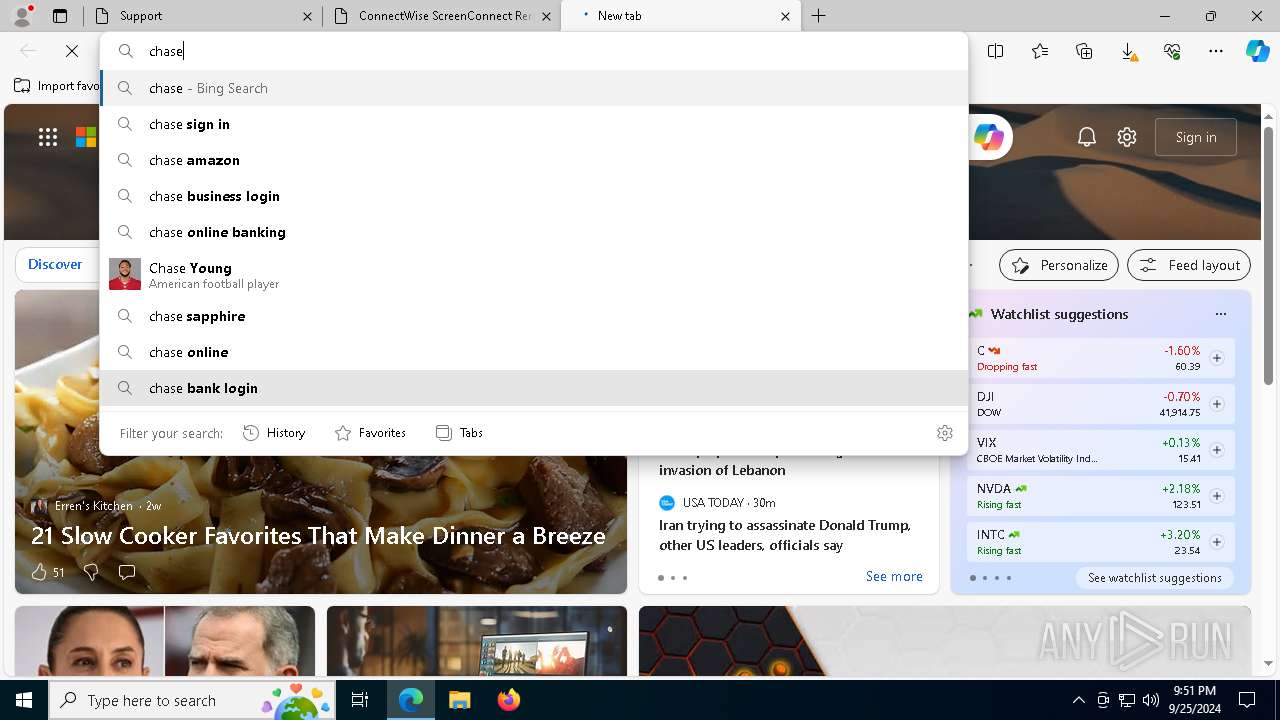This screenshot has width=1280, height=720.
Task: Close the Support tab
Action: 307,16
